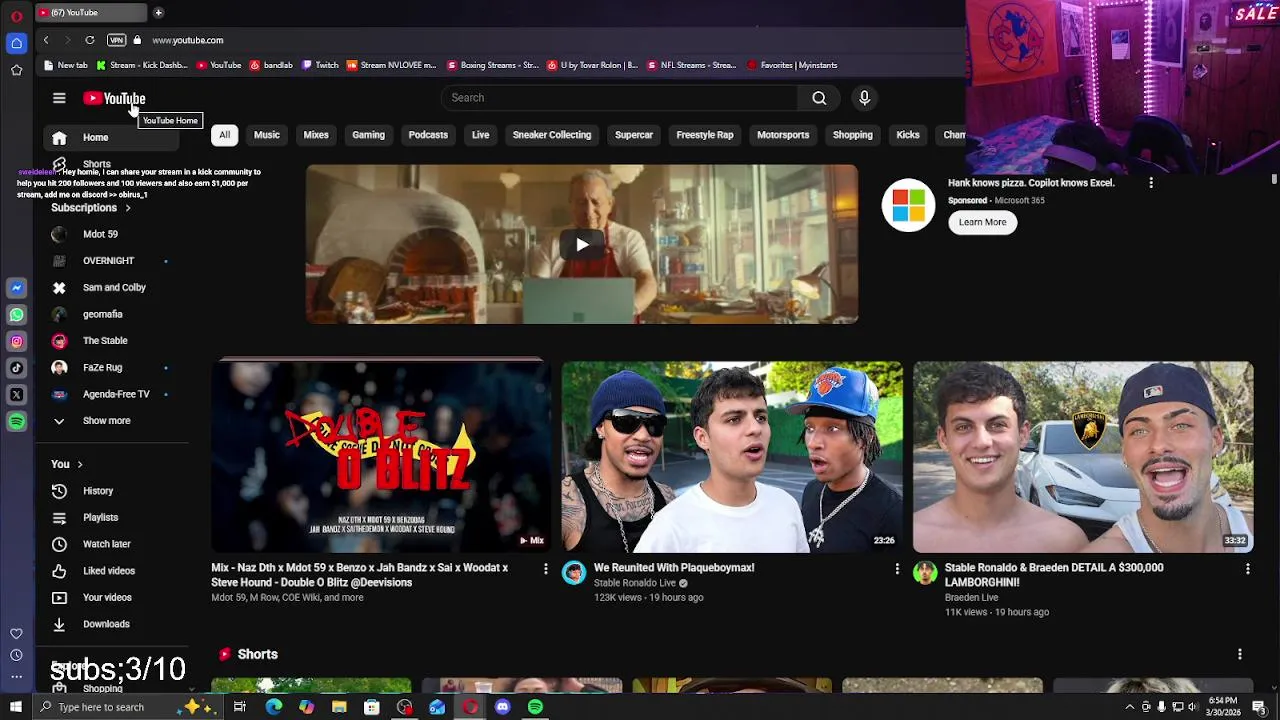Open Task View on taskbar
Screen dimensions: 1280x720
click(239, 707)
